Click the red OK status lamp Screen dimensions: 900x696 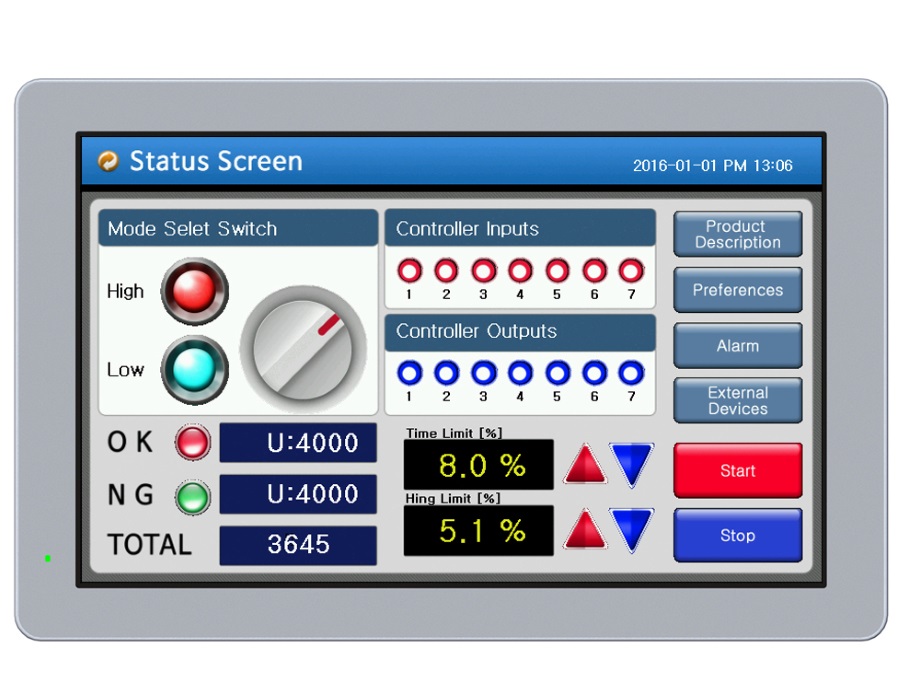(x=192, y=442)
